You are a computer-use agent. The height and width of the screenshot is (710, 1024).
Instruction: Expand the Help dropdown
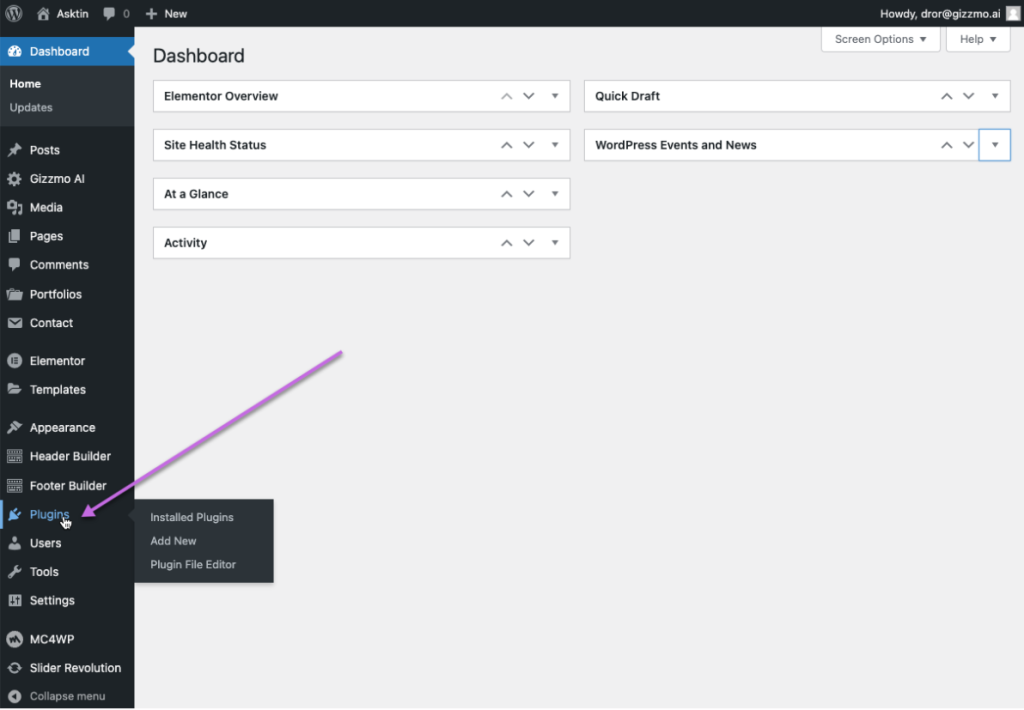point(978,39)
